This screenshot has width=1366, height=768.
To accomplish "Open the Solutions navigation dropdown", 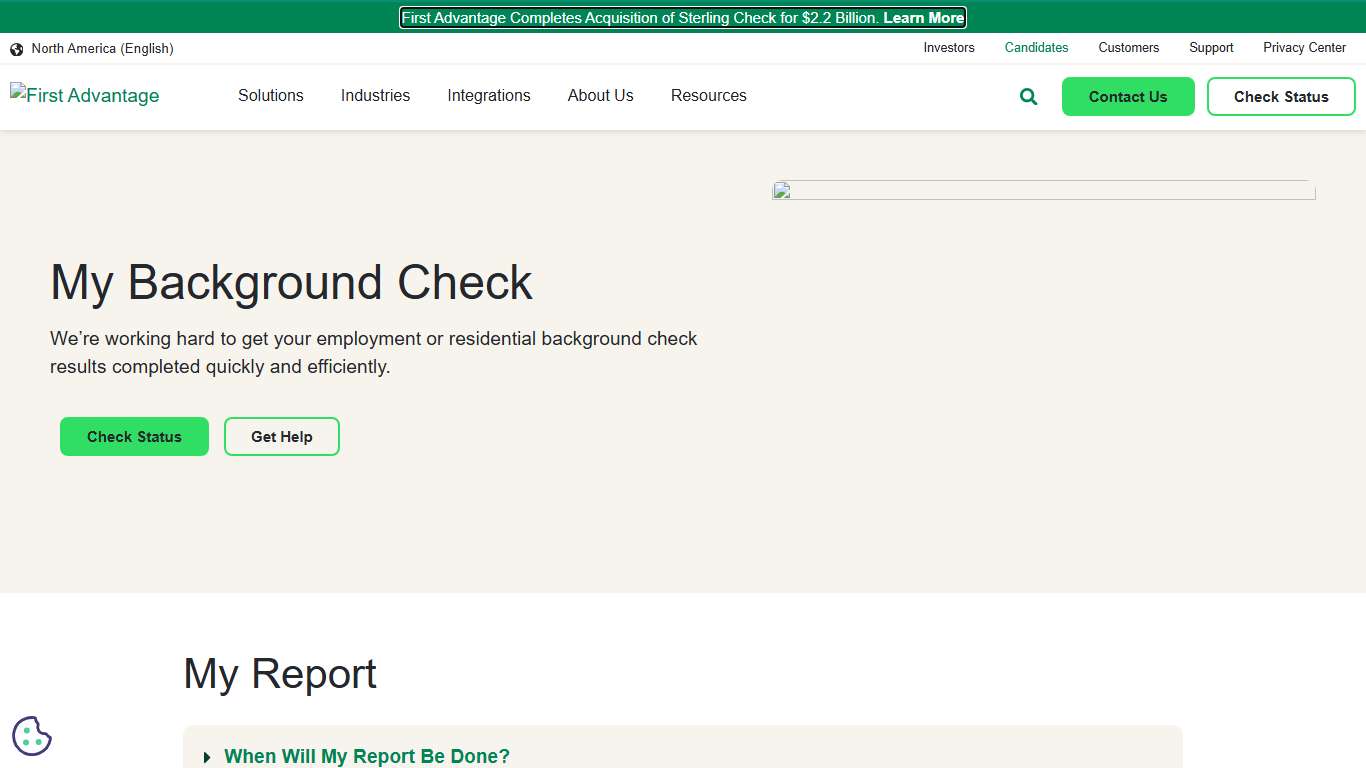I will point(270,96).
